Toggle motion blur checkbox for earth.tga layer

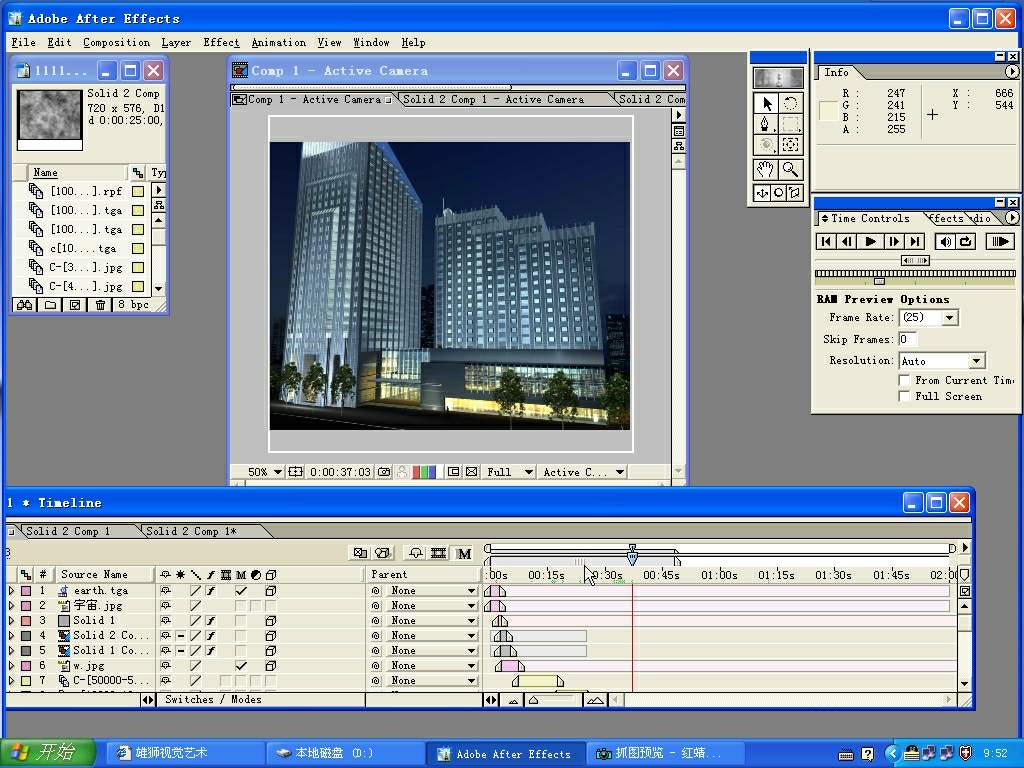tap(241, 591)
